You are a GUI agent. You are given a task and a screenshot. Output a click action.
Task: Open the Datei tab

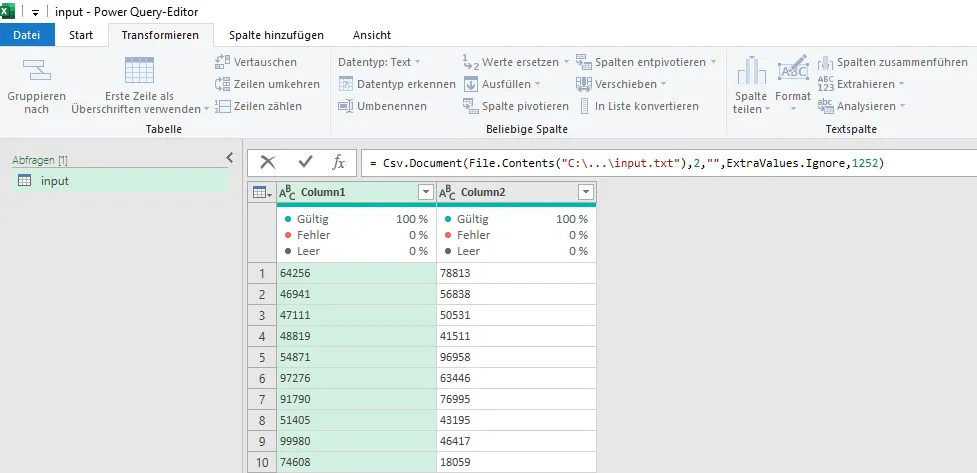[27, 35]
